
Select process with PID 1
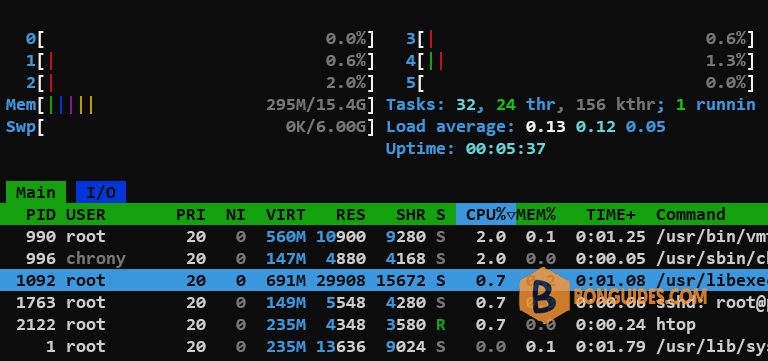[x=384, y=346]
